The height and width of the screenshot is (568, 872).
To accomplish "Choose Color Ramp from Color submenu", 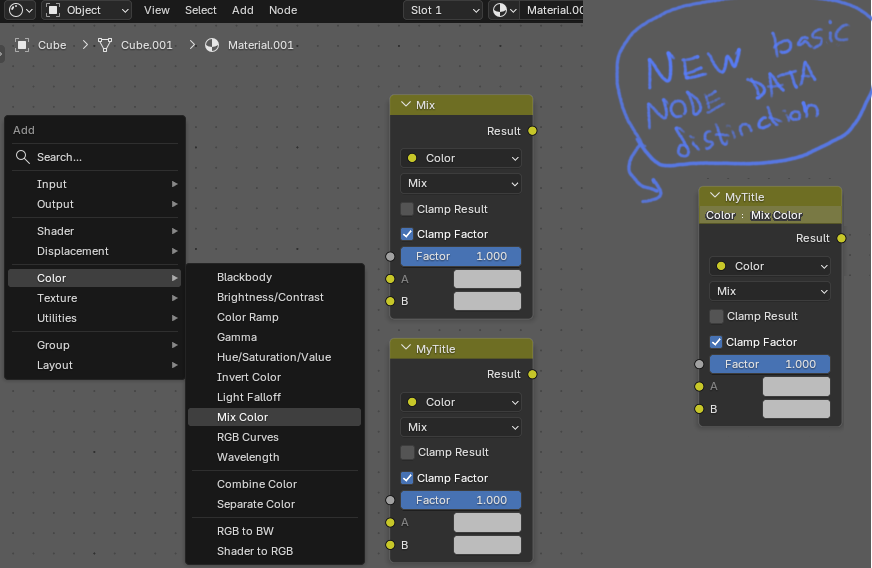I will click(x=275, y=317).
